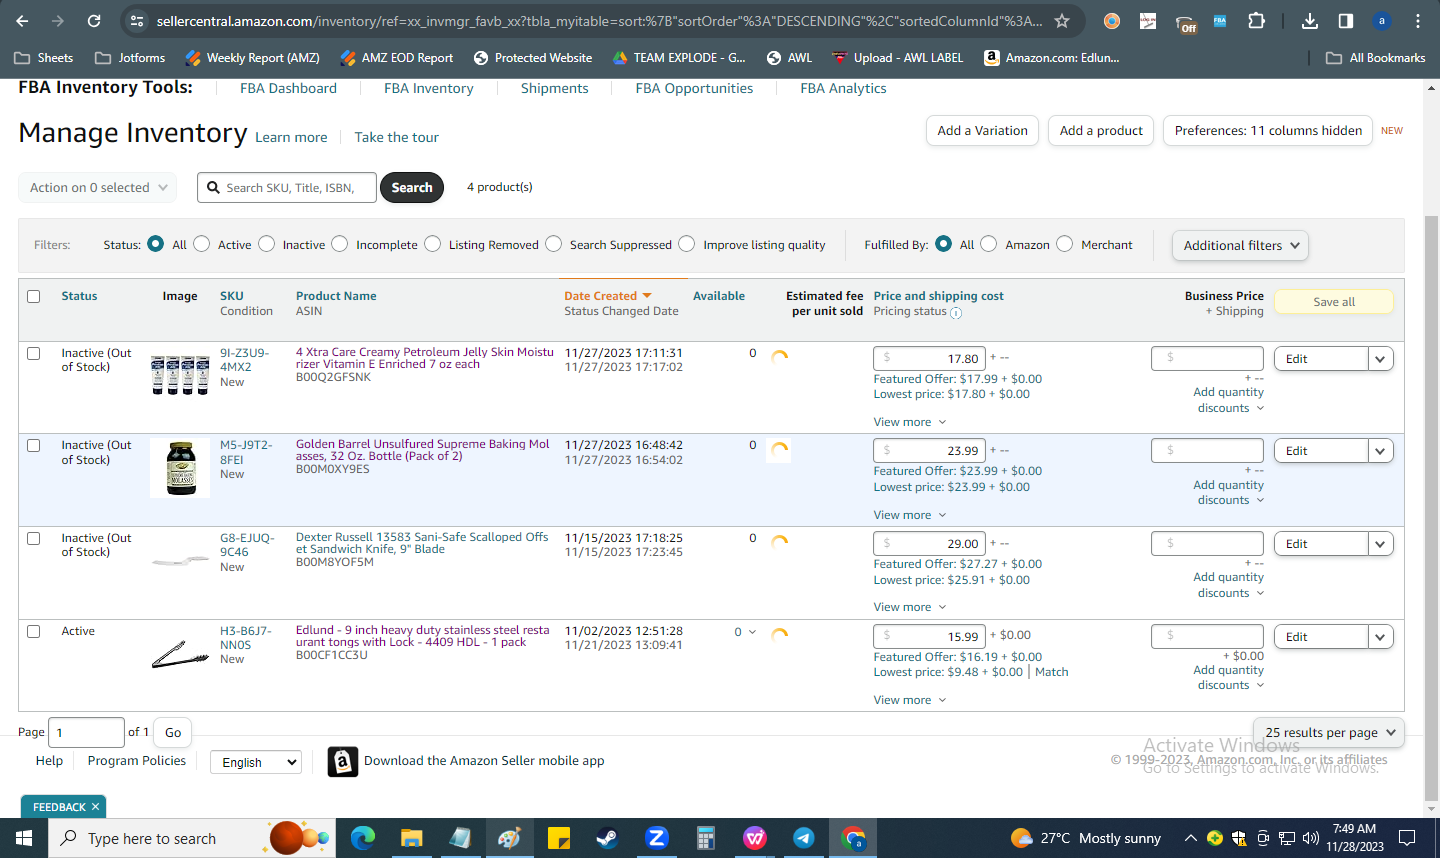Viewport: 1440px width, 858px height.
Task: Open the Chrome profile avatar
Action: [1382, 21]
